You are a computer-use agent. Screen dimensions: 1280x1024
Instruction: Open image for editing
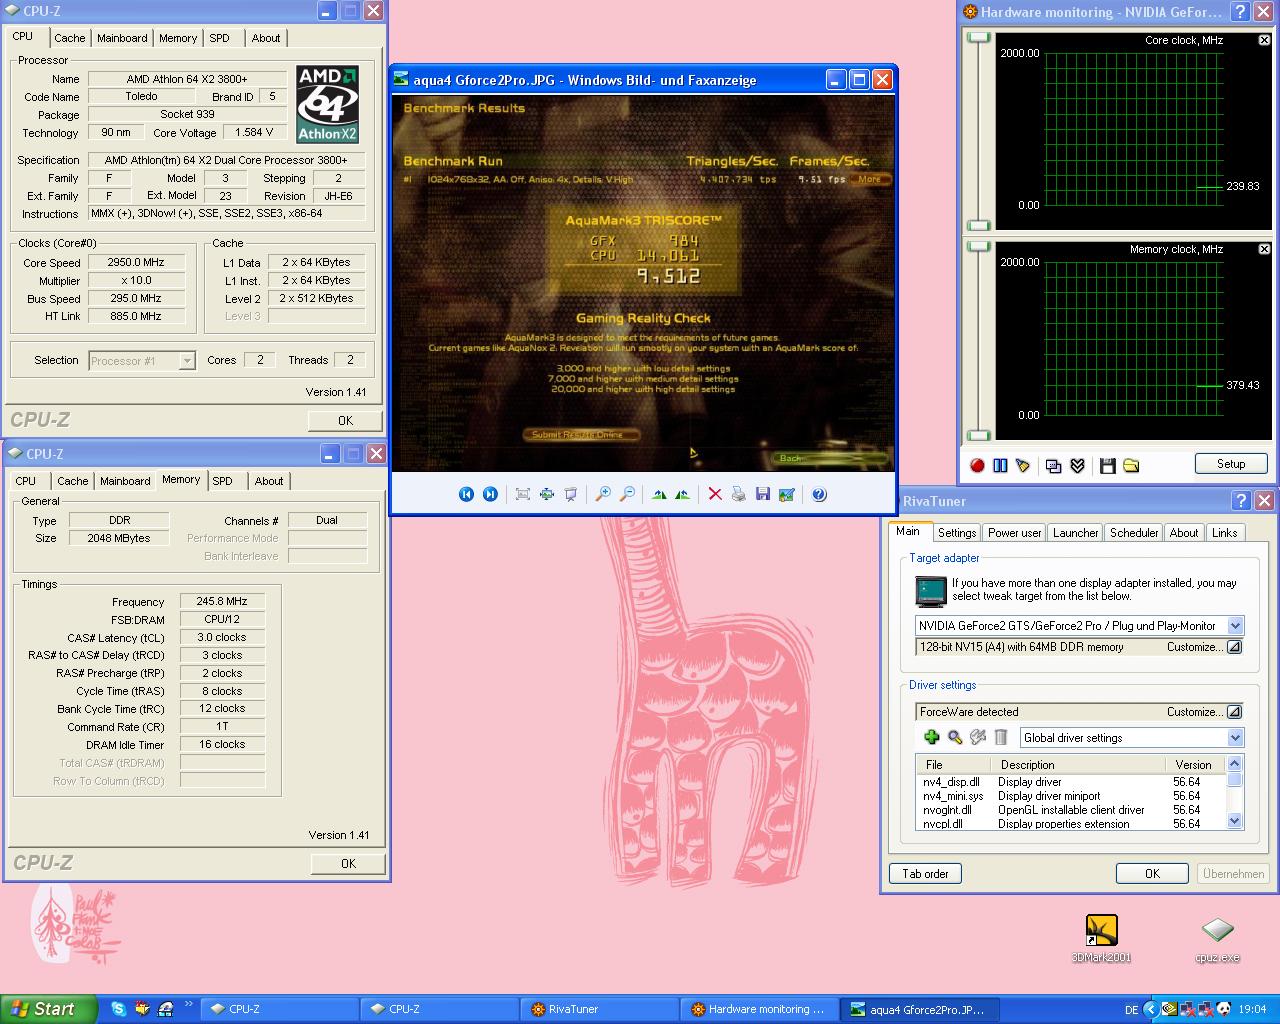[x=786, y=494]
